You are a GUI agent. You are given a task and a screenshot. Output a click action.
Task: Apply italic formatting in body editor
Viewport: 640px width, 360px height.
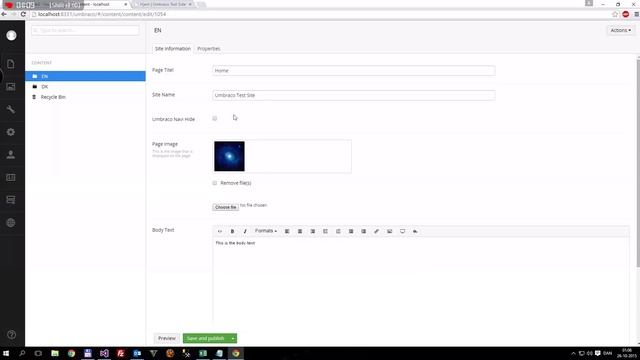tap(245, 231)
